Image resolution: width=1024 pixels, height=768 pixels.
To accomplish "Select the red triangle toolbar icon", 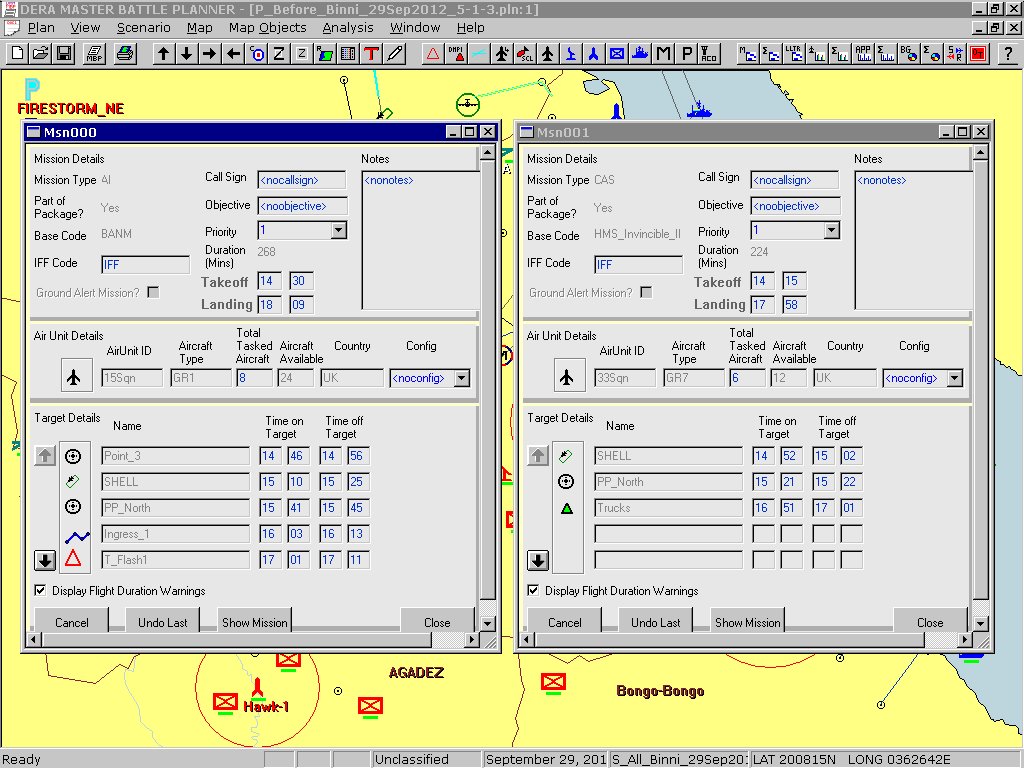I will [x=433, y=54].
